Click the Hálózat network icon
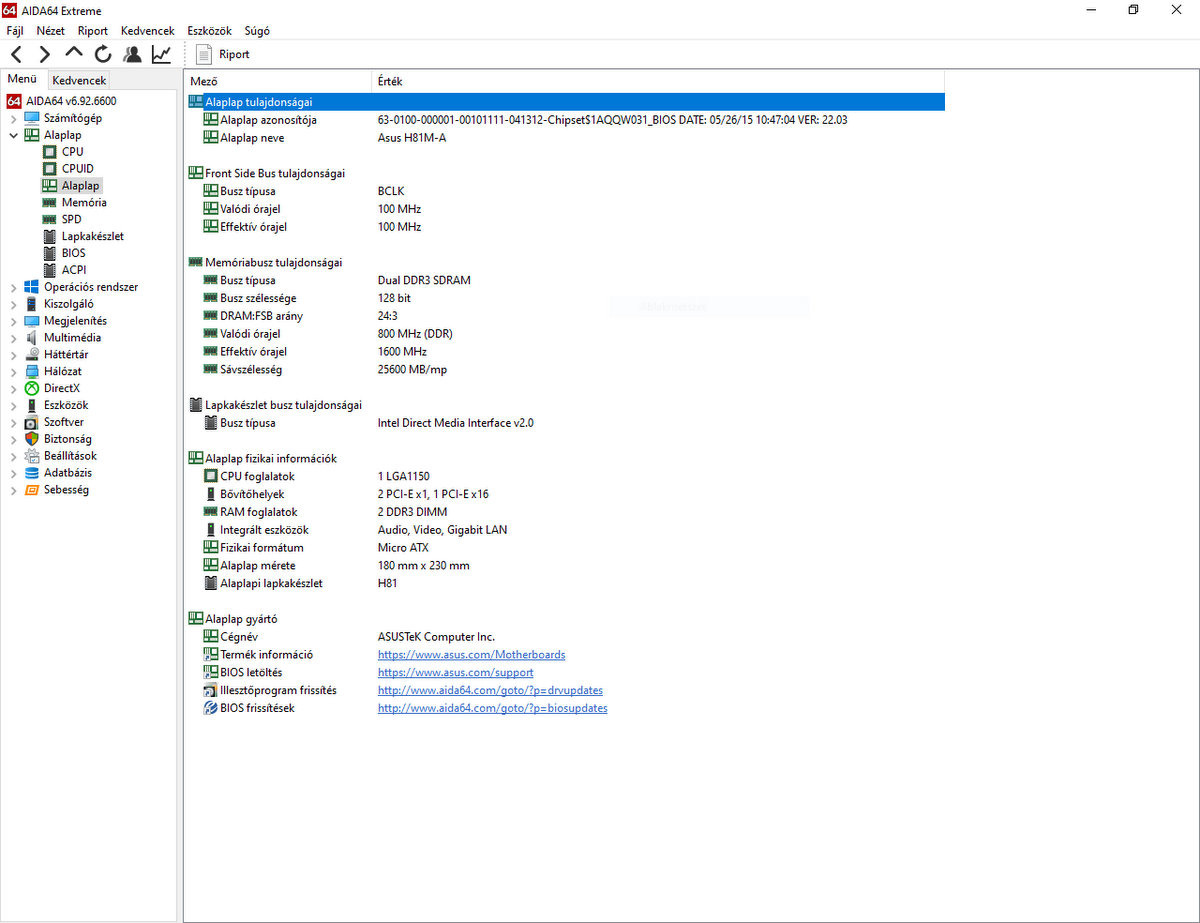This screenshot has height=923, width=1200. pyautogui.click(x=32, y=371)
